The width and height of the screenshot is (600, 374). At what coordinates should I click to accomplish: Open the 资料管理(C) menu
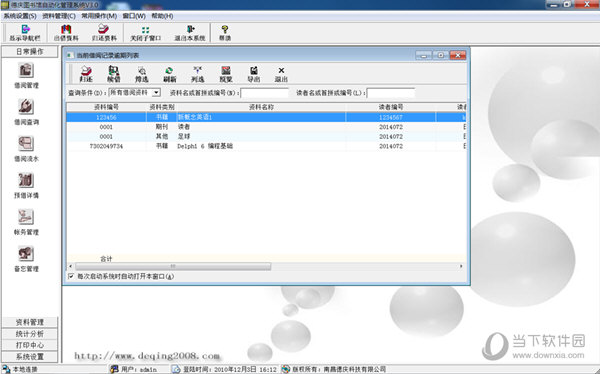59,16
